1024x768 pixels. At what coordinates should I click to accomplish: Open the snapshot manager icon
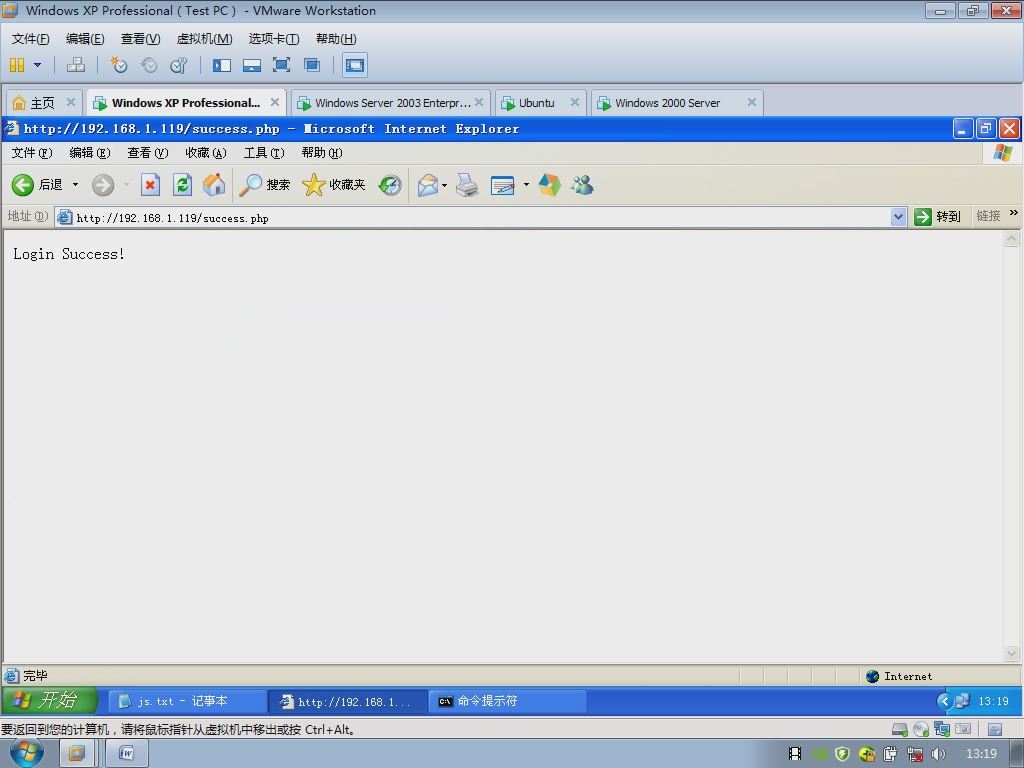(x=179, y=65)
